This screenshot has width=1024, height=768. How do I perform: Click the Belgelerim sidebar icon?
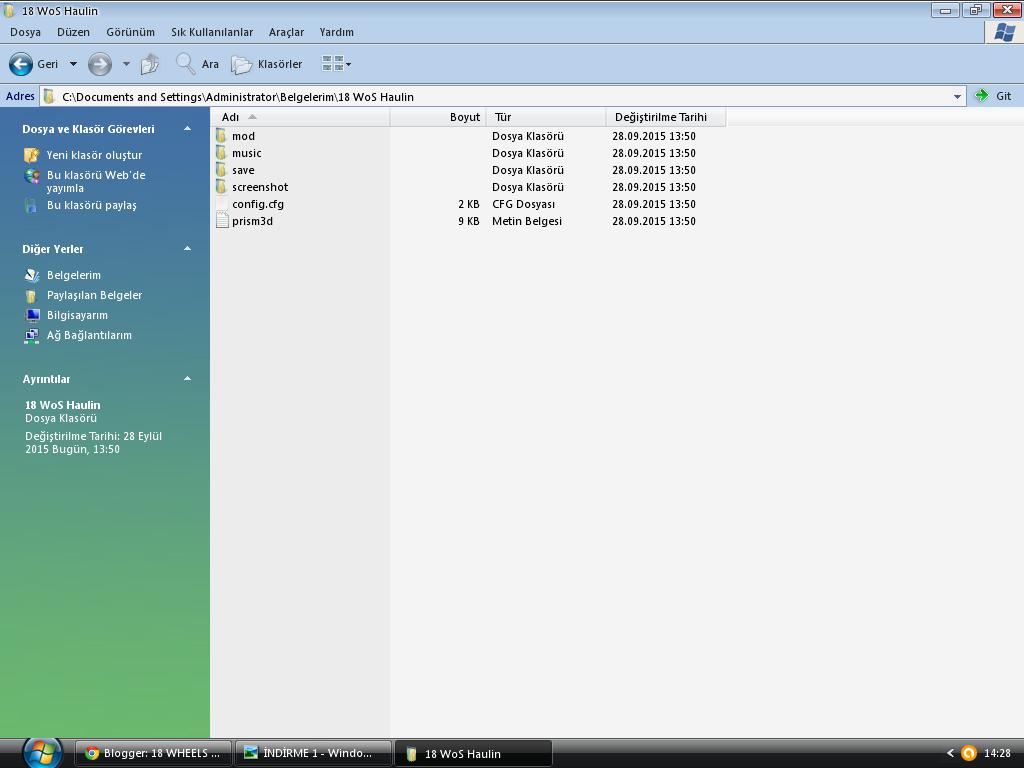point(31,275)
